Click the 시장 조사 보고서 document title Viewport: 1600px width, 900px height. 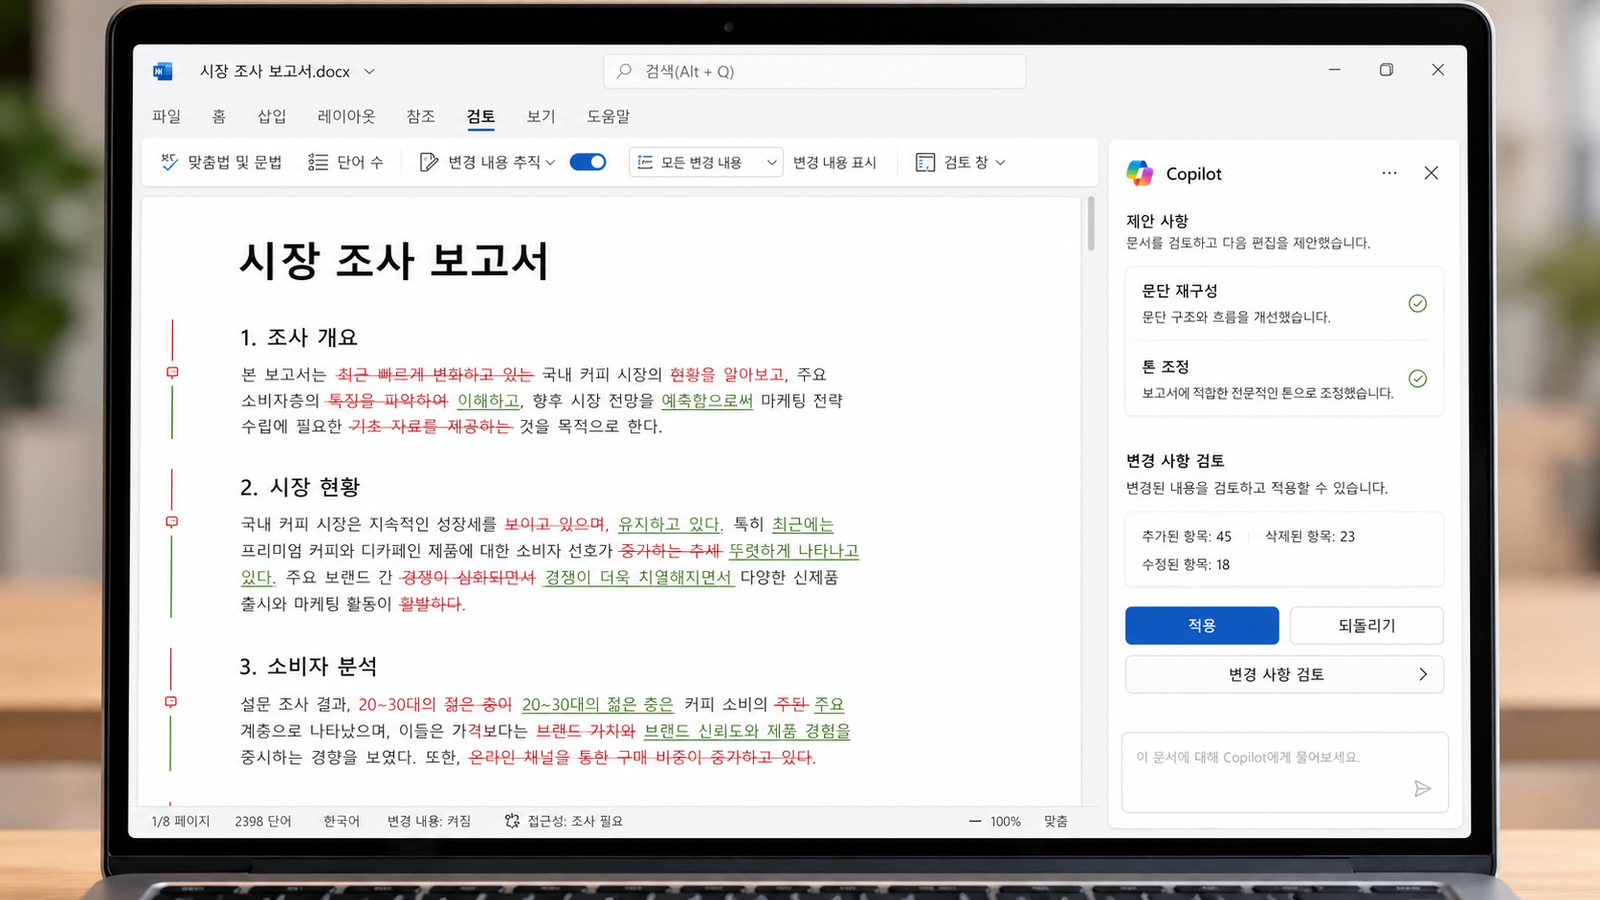(394, 261)
